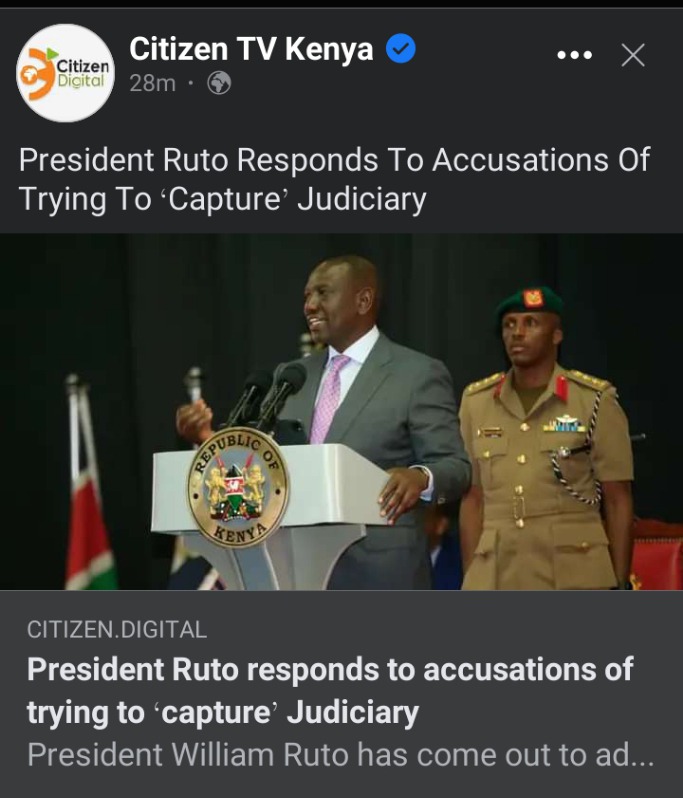Click the blue verified badge

(401, 48)
